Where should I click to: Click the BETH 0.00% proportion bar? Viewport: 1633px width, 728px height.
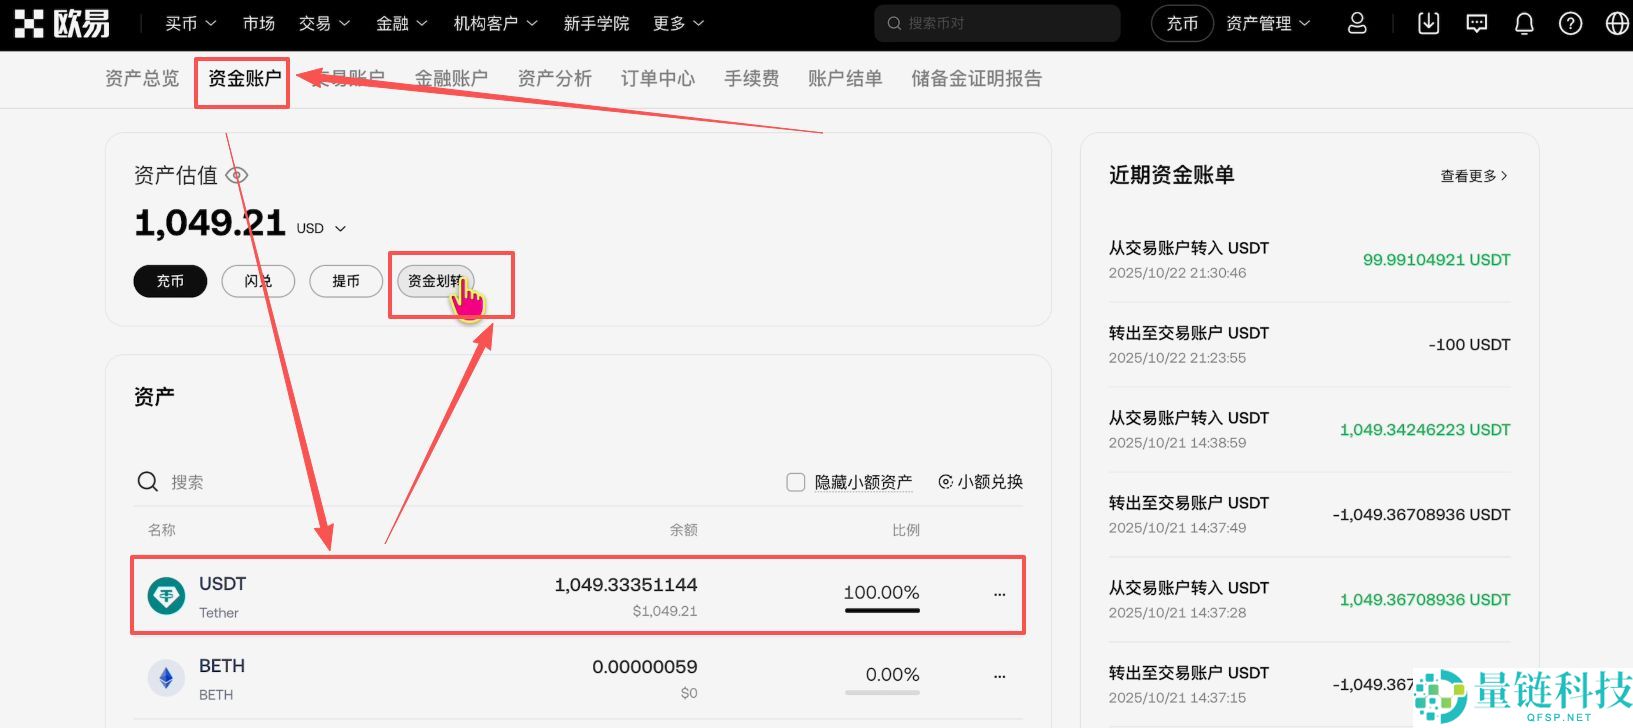pos(882,692)
